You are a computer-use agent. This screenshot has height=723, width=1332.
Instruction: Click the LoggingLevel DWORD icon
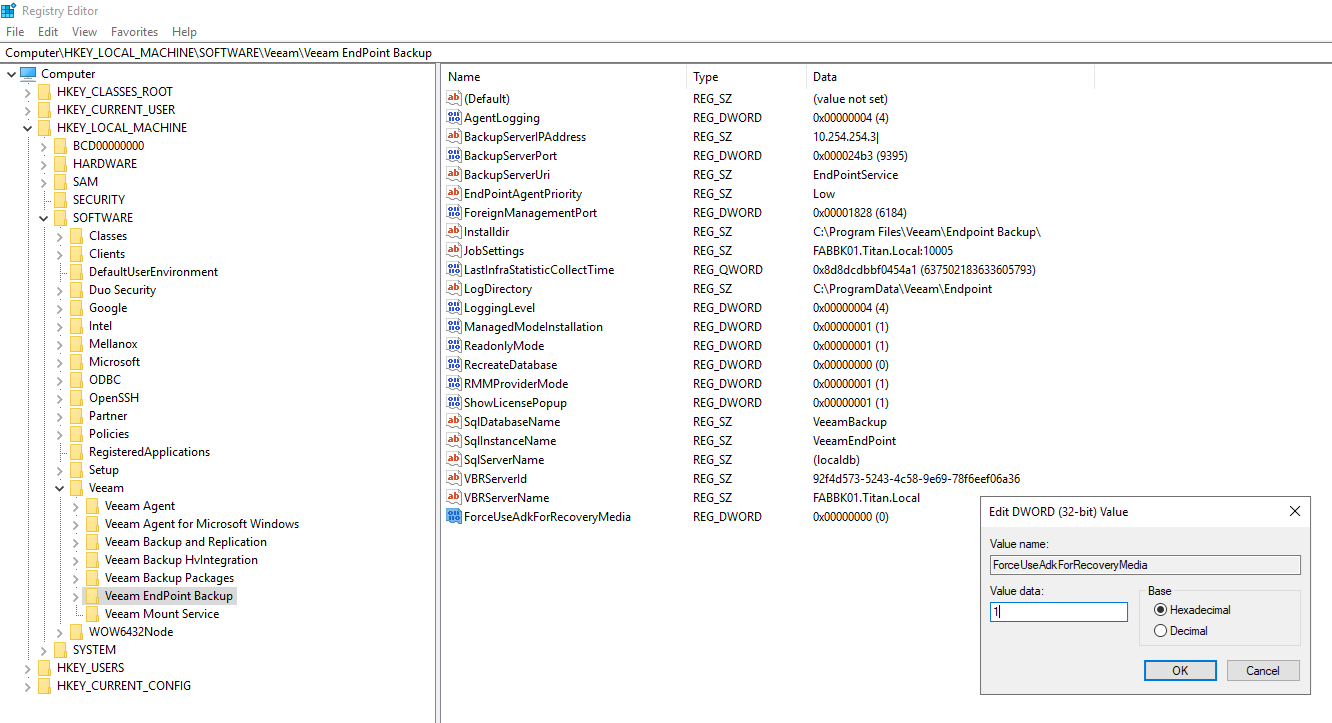coord(453,308)
